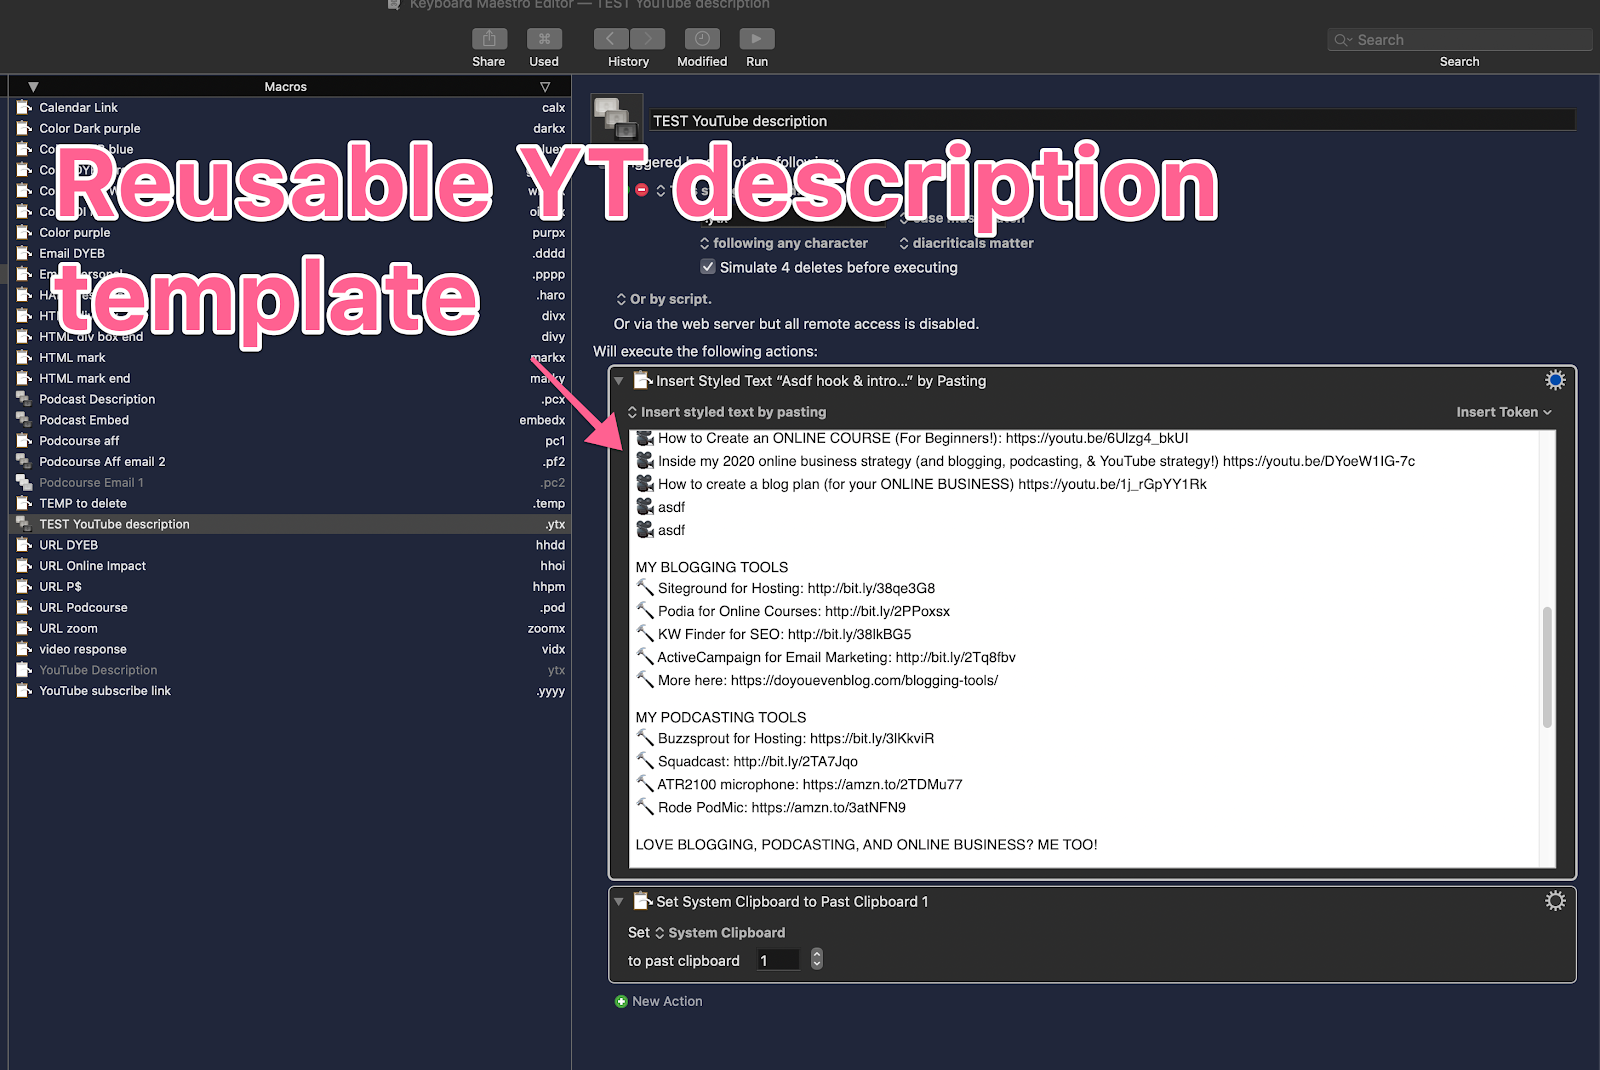Click the 'MY PODCASTING TOOLS' heading text
The height and width of the screenshot is (1070, 1600).
721,717
